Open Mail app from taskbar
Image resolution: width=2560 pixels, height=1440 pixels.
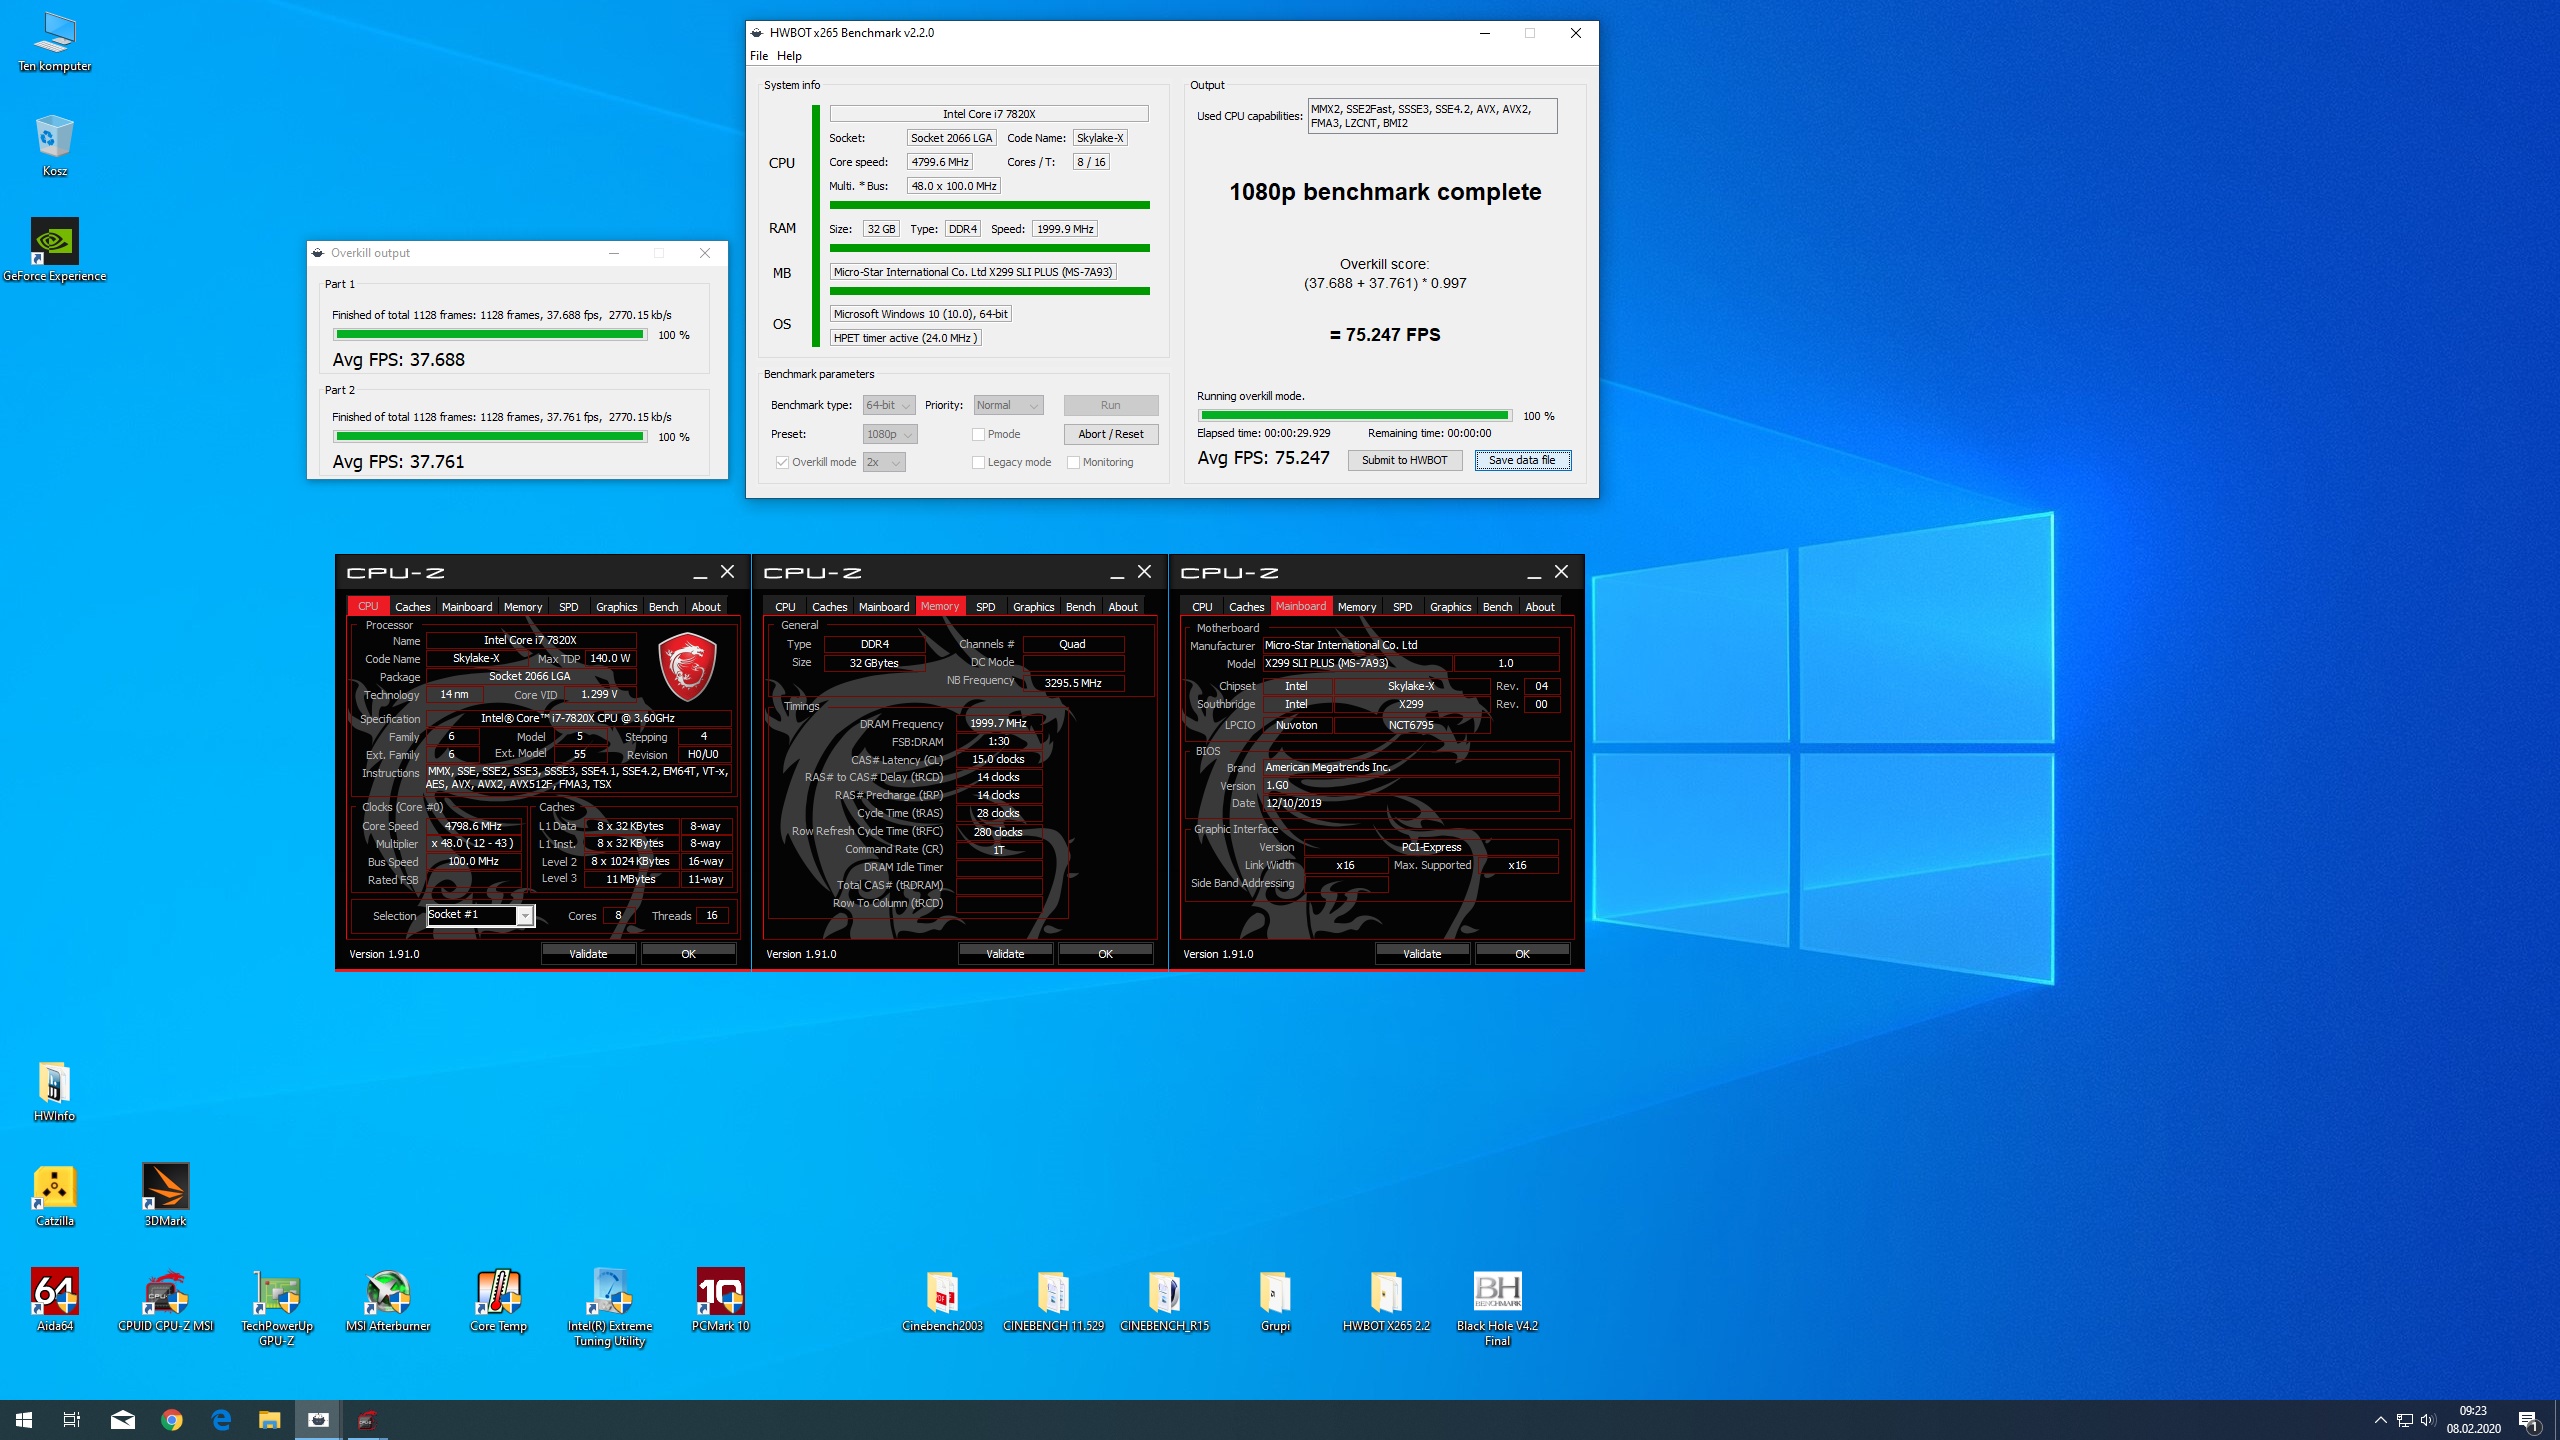coord(122,1420)
